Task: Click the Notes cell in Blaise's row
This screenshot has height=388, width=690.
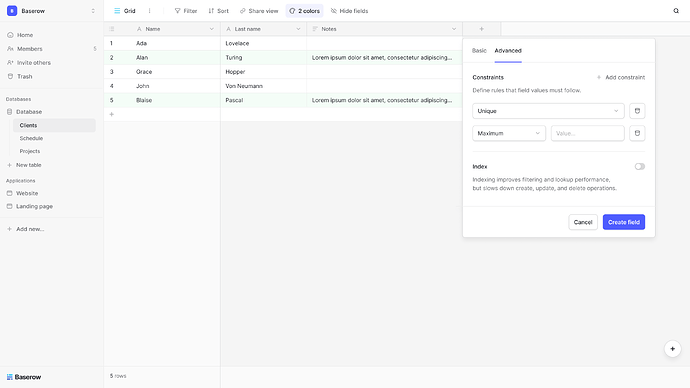Action: [384, 100]
